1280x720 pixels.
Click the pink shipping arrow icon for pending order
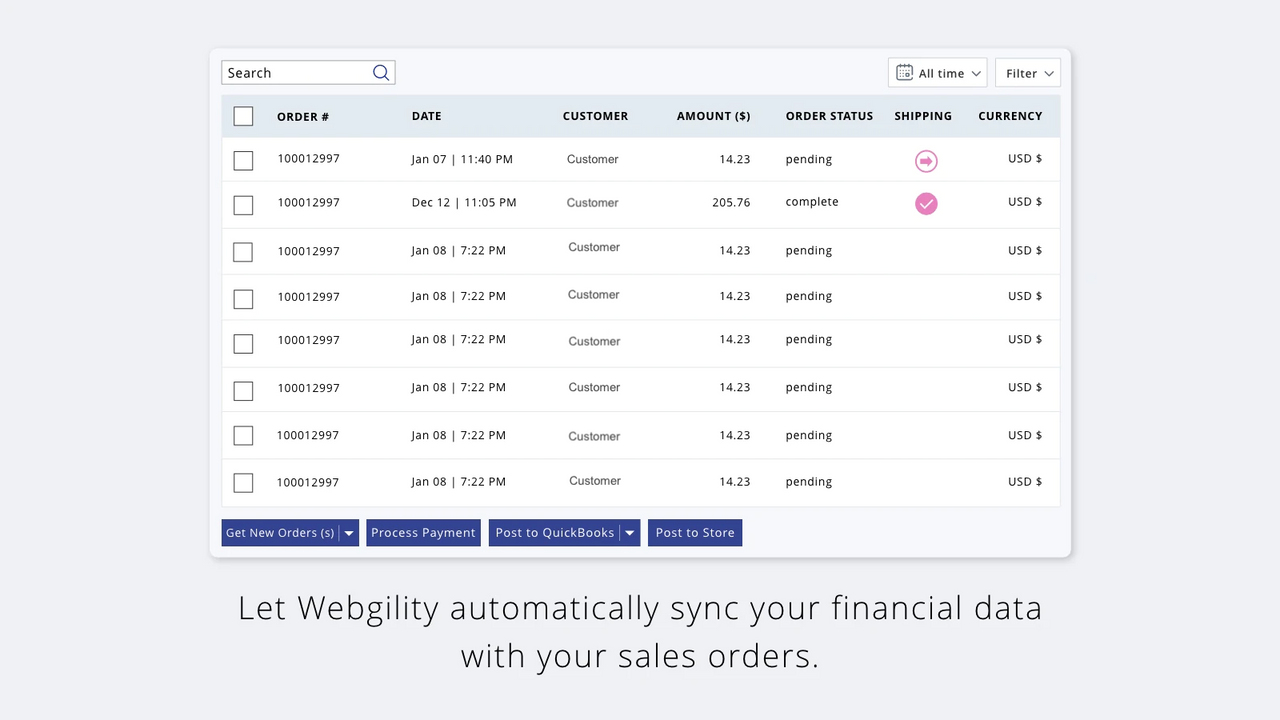tap(925, 160)
